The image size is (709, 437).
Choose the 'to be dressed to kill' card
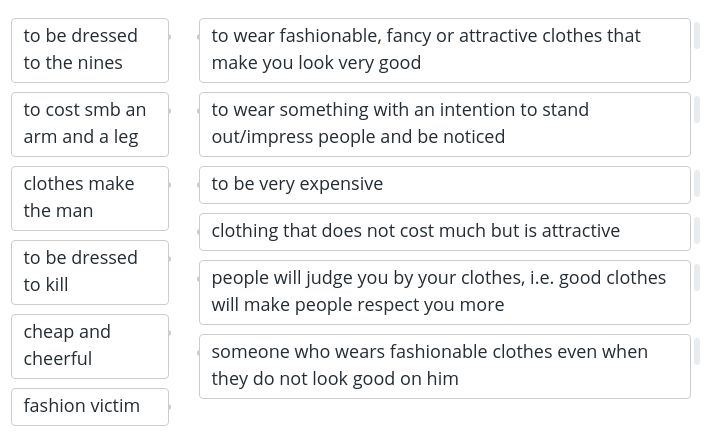[x=90, y=272]
